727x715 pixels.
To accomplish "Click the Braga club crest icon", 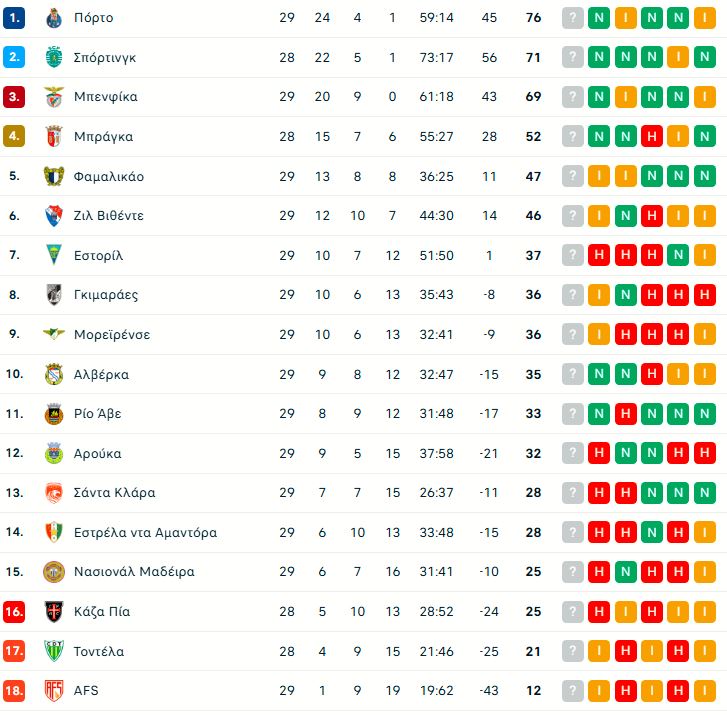I will click(54, 137).
